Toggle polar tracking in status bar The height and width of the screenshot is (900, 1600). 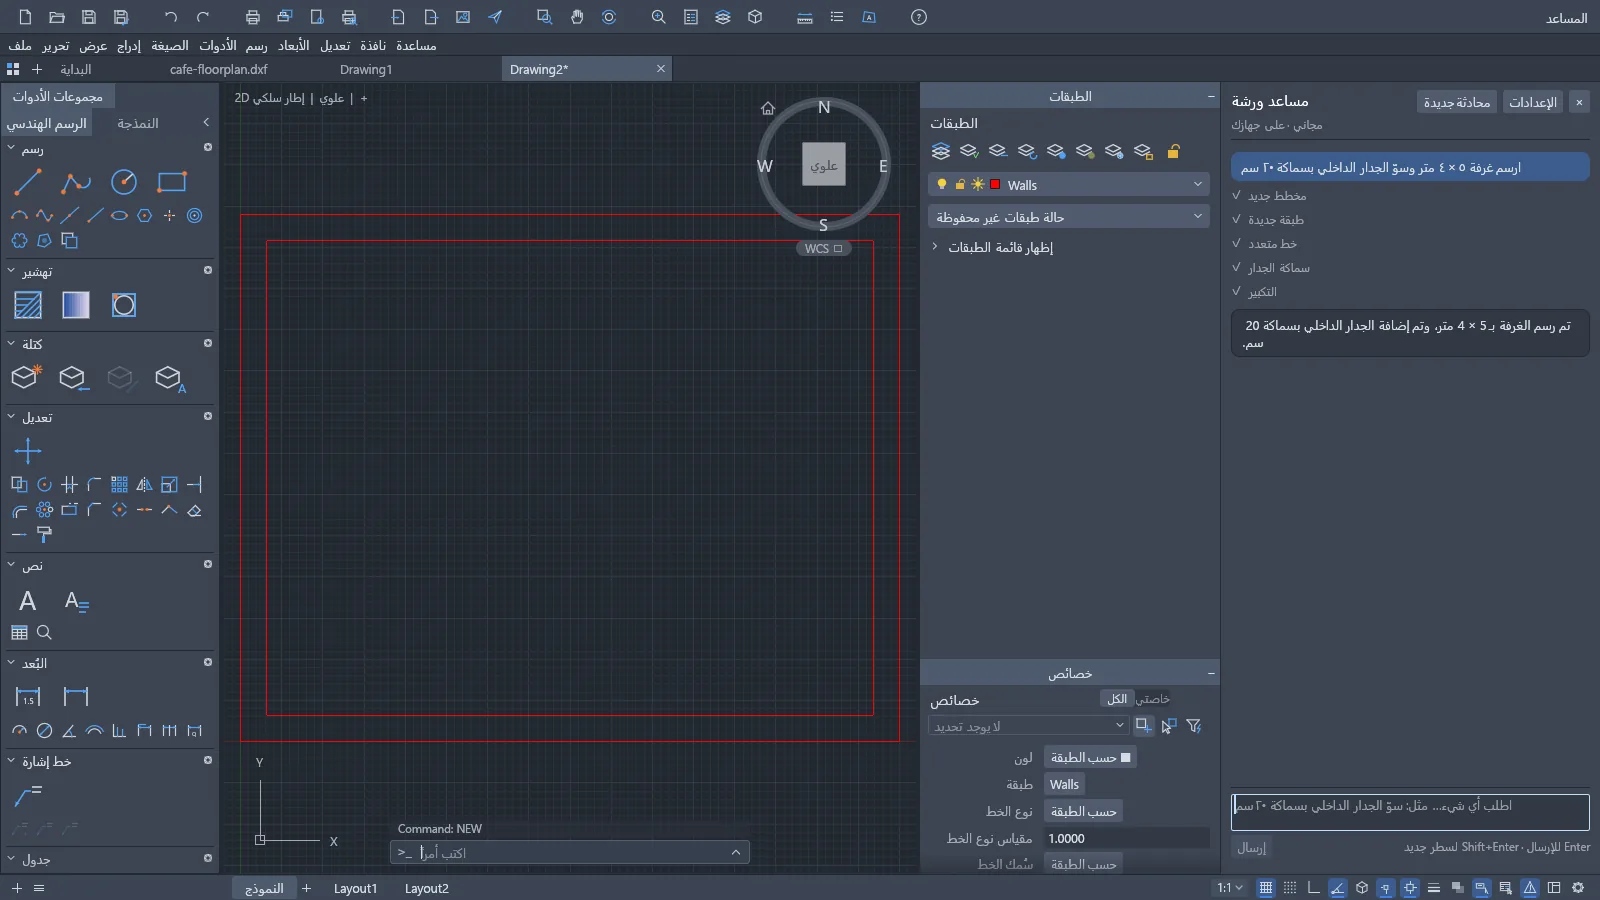1338,888
